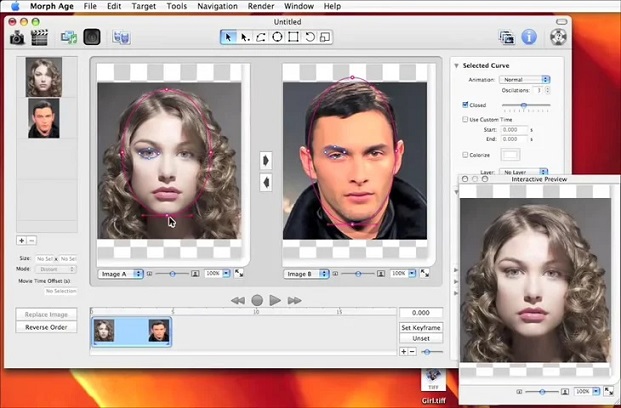Collapse the Selected Curve section
Viewport: 621px width, 408px height.
[x=456, y=66]
